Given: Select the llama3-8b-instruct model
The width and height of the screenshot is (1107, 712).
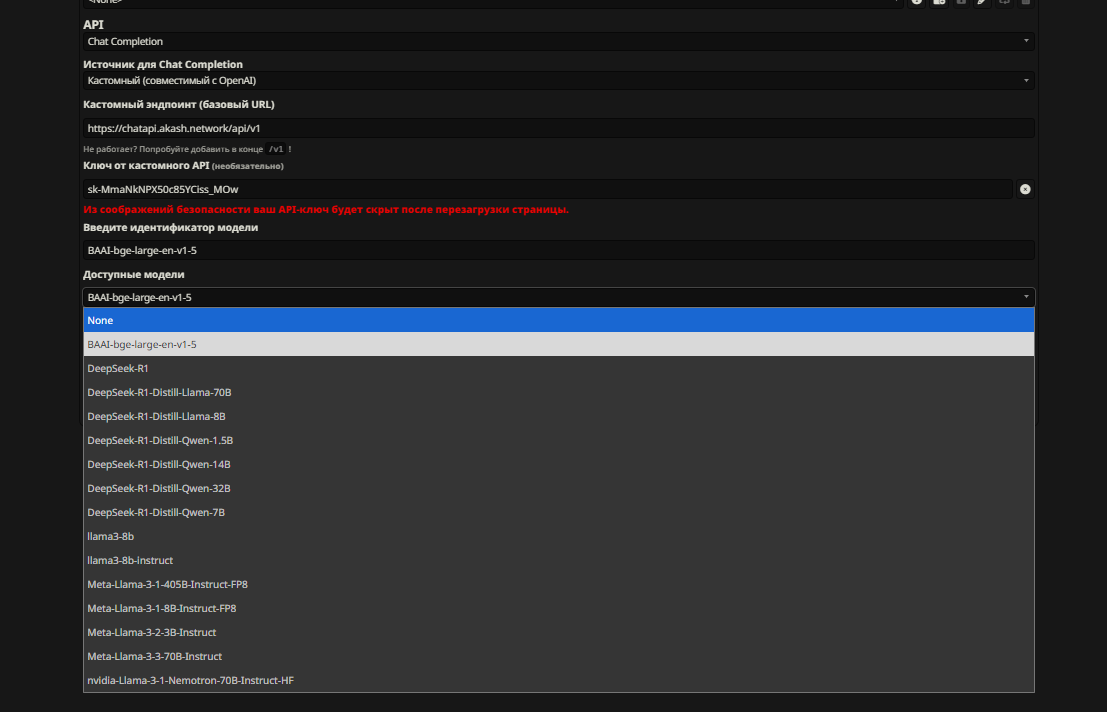Looking at the screenshot, I should 558,560.
